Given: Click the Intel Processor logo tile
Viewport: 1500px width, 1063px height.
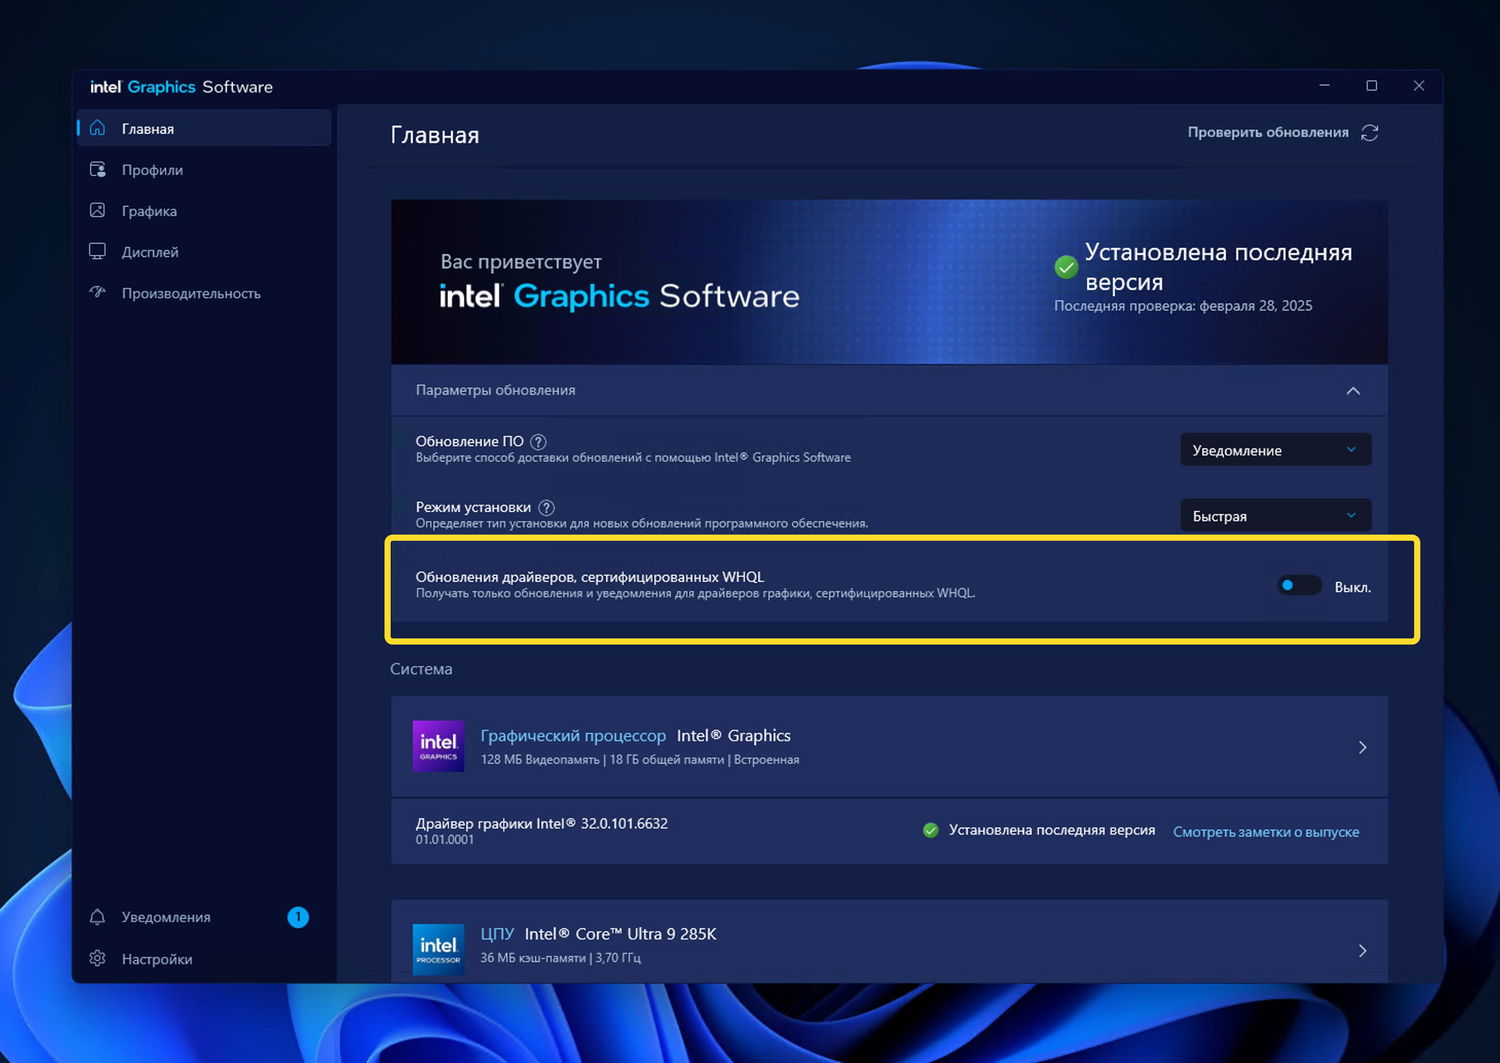Looking at the screenshot, I should pyautogui.click(x=438, y=950).
